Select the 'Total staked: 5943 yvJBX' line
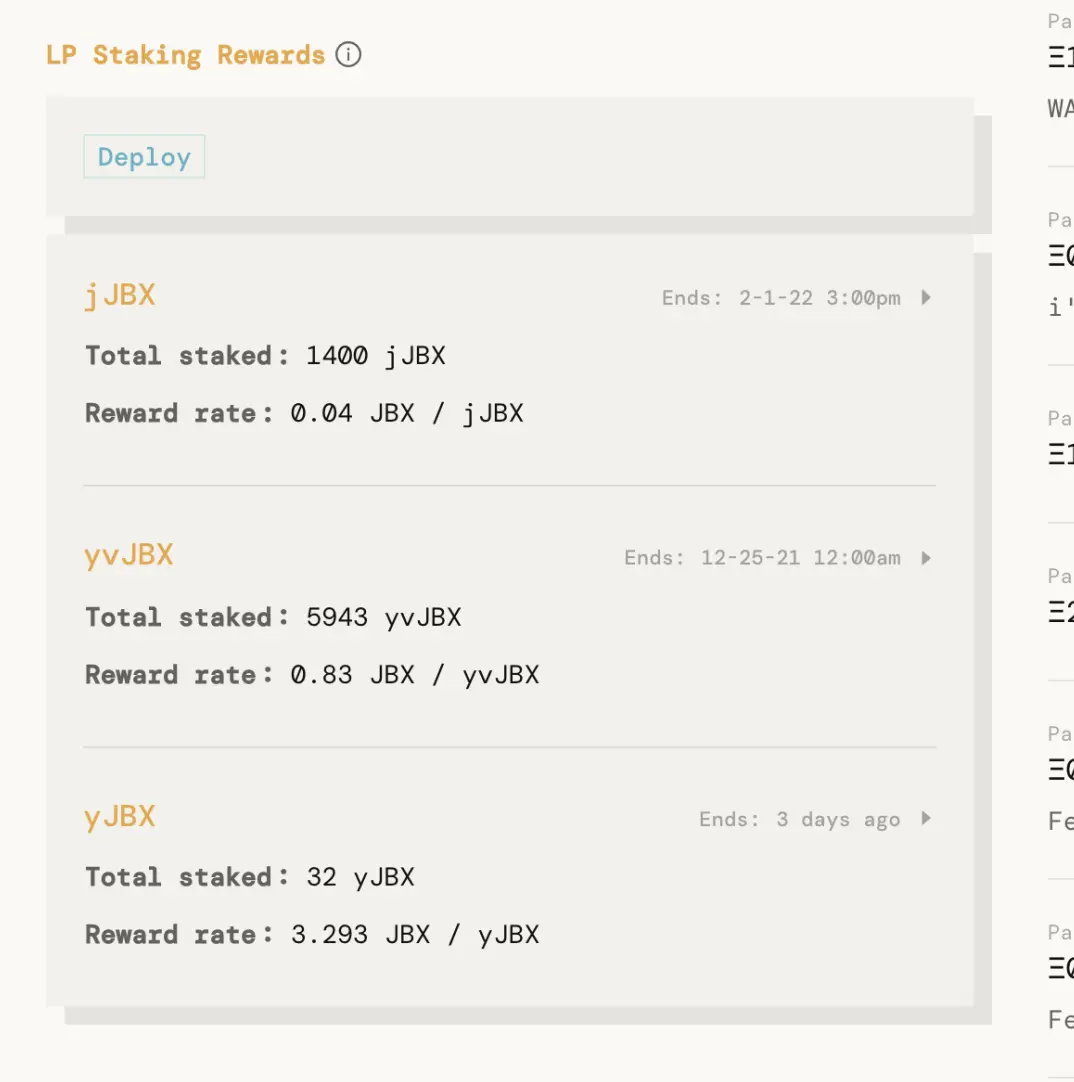This screenshot has width=1074, height=1082. coord(273,617)
